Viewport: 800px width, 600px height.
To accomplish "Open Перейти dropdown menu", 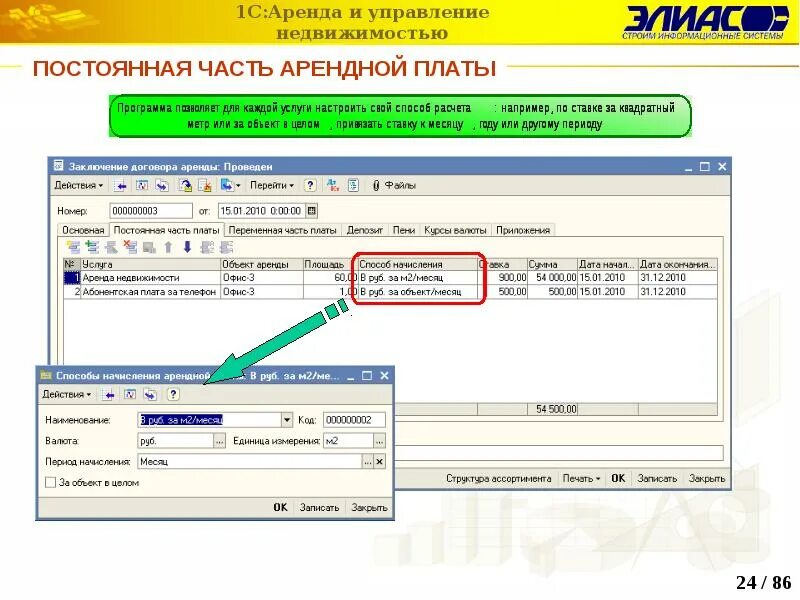I will [x=272, y=186].
